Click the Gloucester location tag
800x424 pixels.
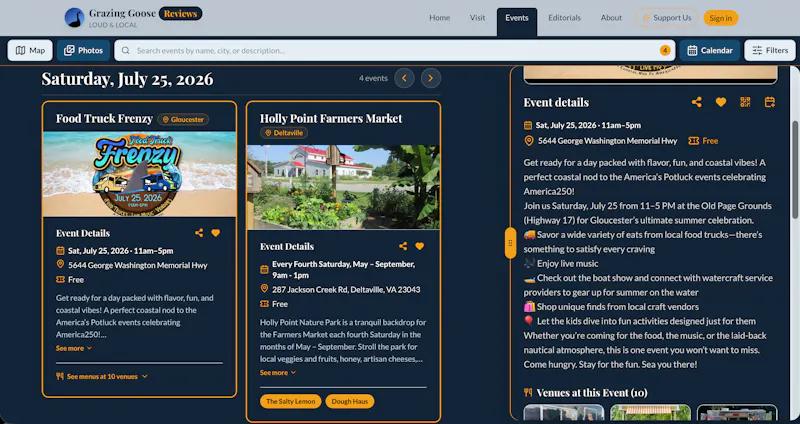[x=183, y=119]
